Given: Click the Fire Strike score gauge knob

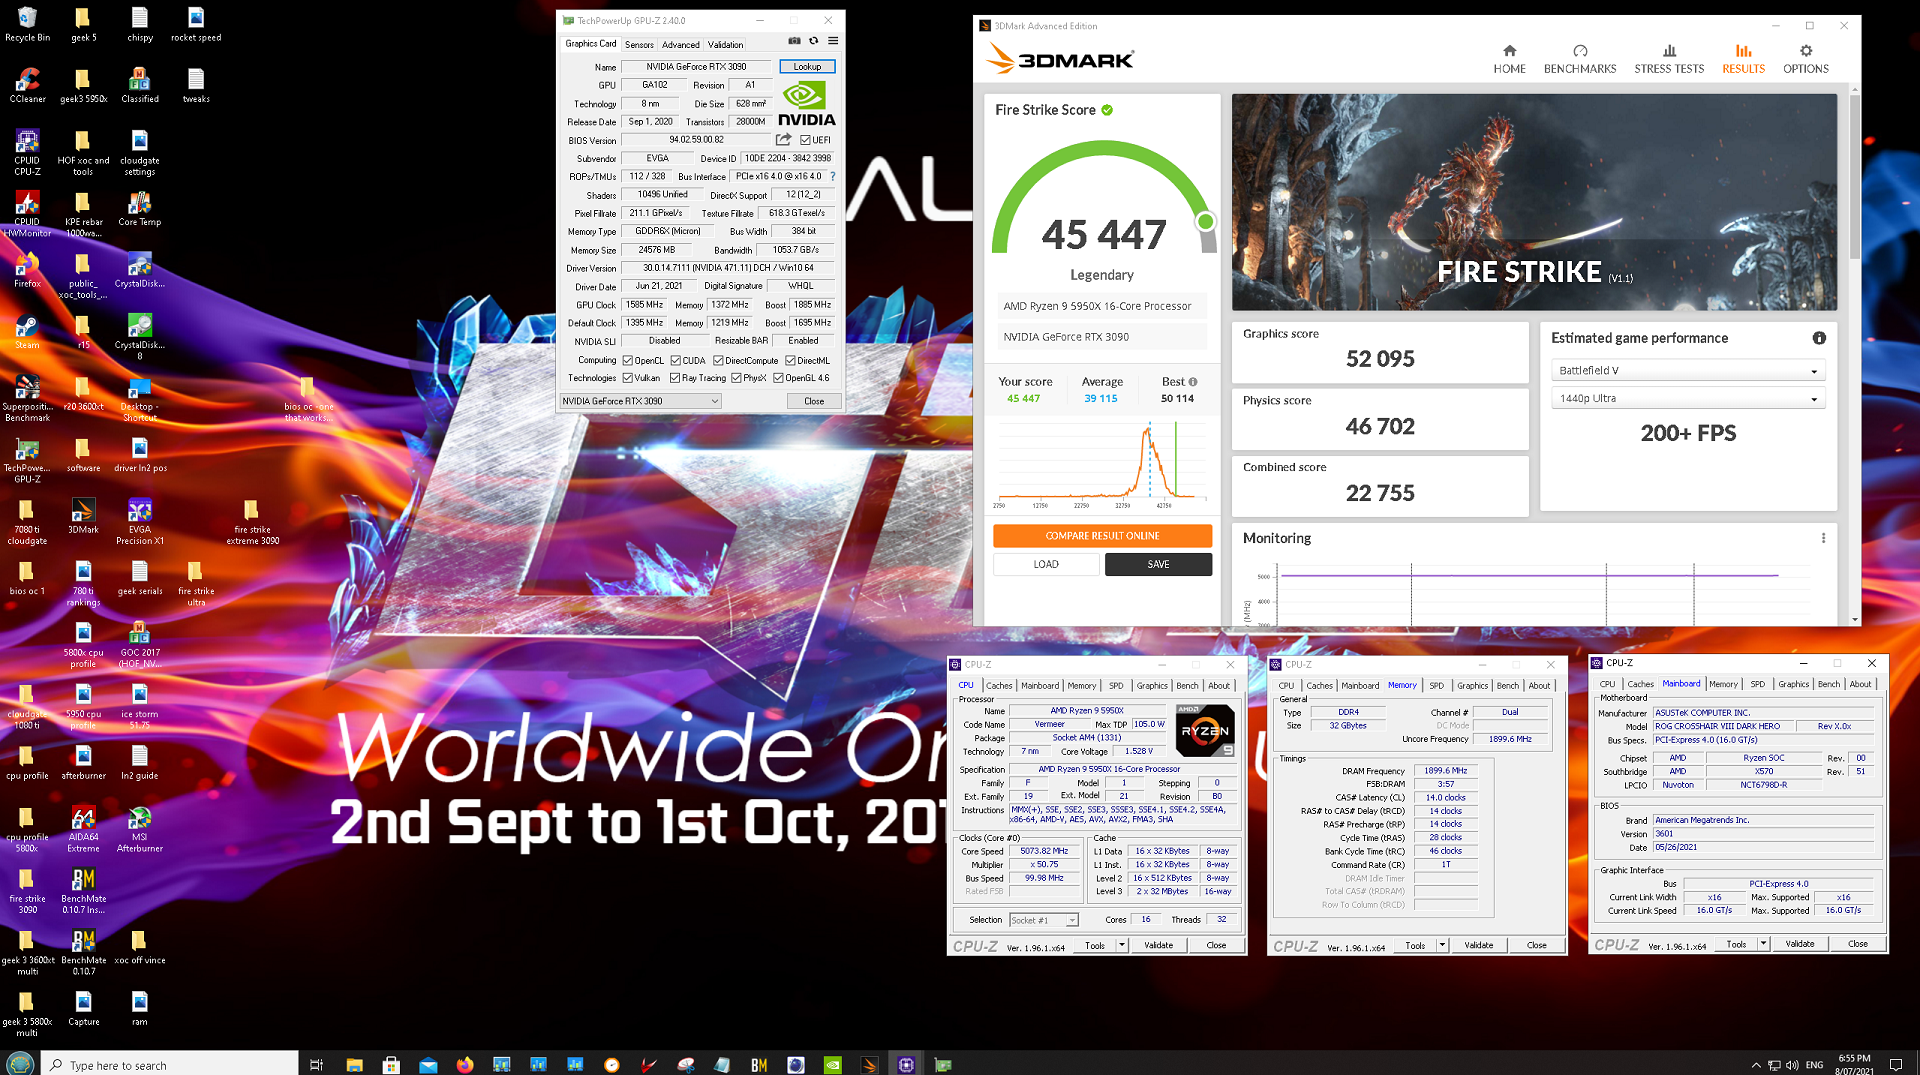Looking at the screenshot, I should (1205, 221).
